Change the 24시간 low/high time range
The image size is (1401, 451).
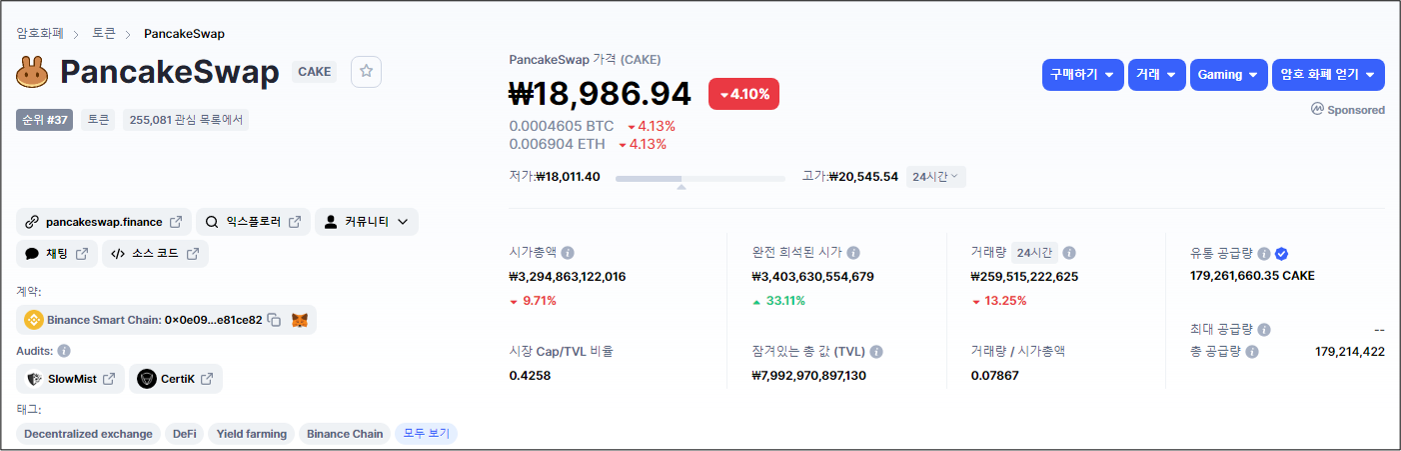pos(936,177)
